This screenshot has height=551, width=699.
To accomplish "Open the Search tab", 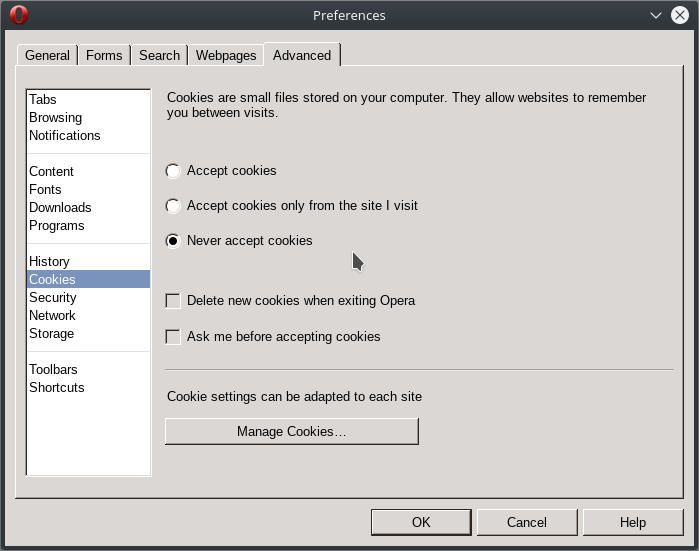I will tap(159, 55).
